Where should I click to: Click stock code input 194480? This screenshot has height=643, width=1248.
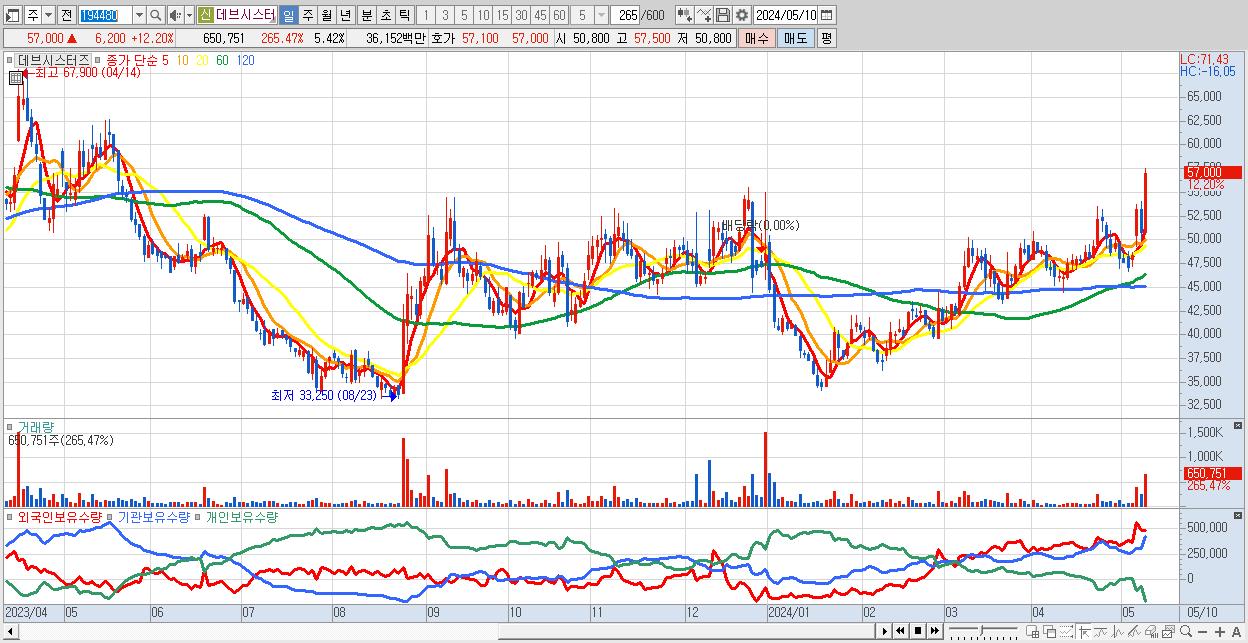click(x=104, y=15)
